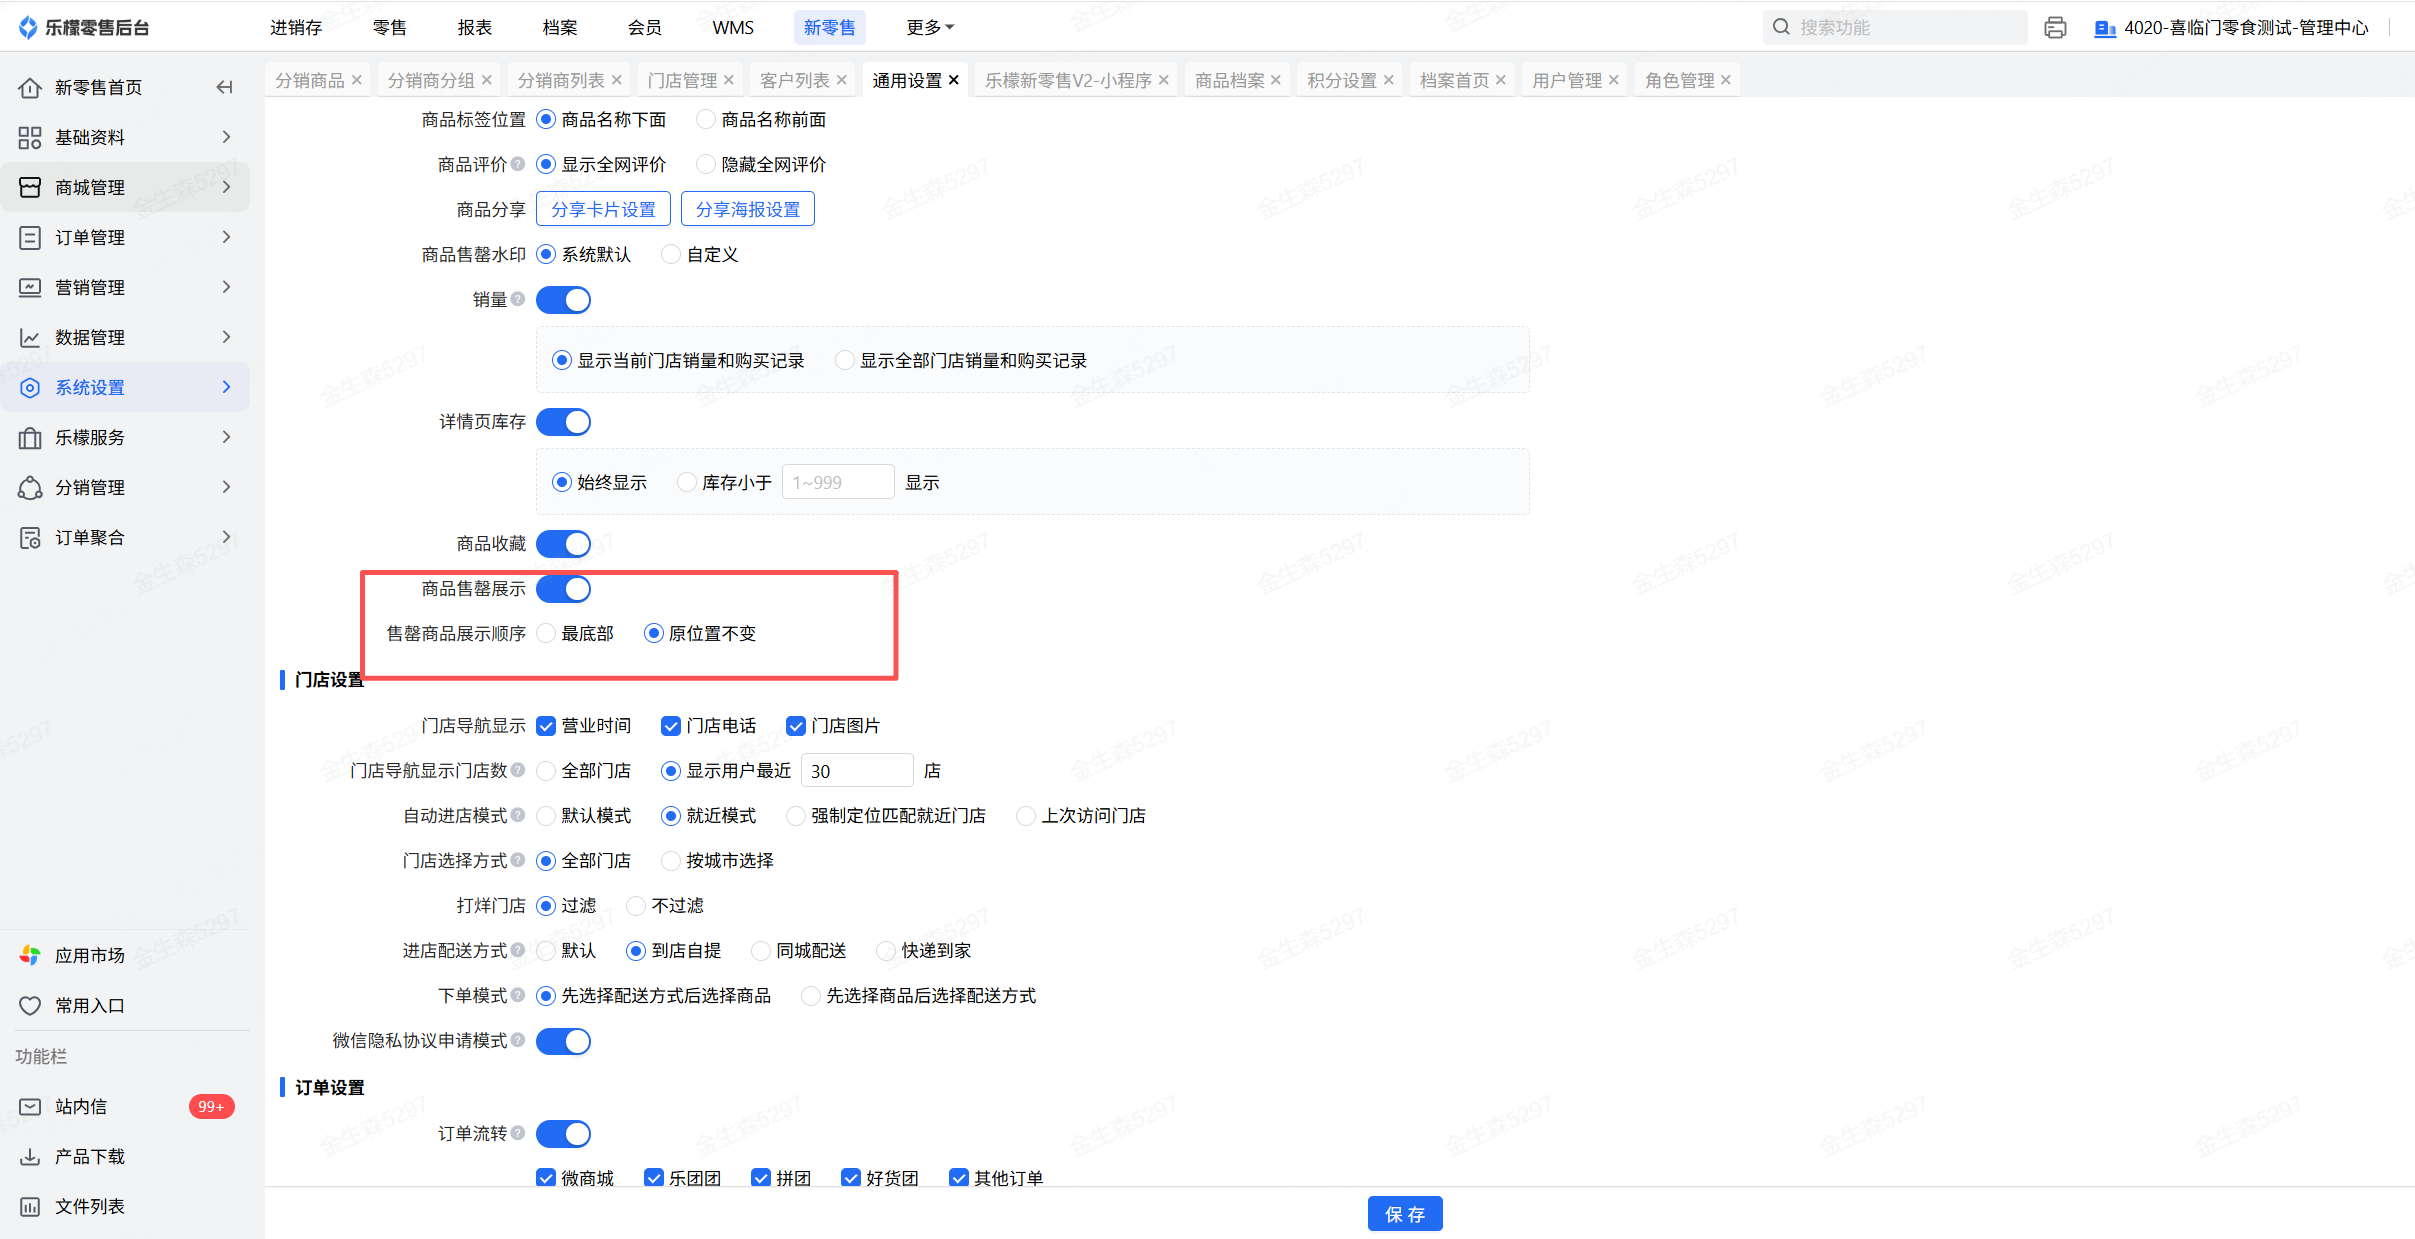Image resolution: width=2415 pixels, height=1239 pixels.
Task: Turn off the 详情页库存 switch
Action: pos(564,422)
